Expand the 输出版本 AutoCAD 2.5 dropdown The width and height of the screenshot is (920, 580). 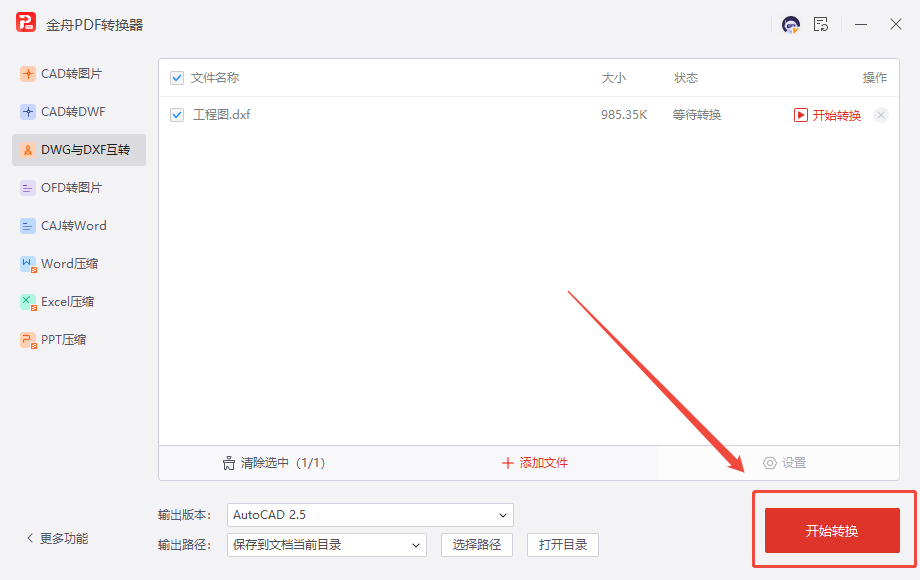pos(370,515)
